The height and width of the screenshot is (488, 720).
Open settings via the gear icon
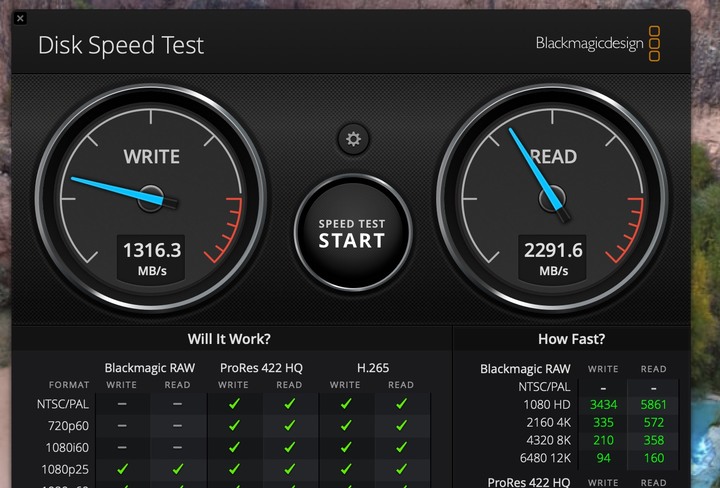353,139
